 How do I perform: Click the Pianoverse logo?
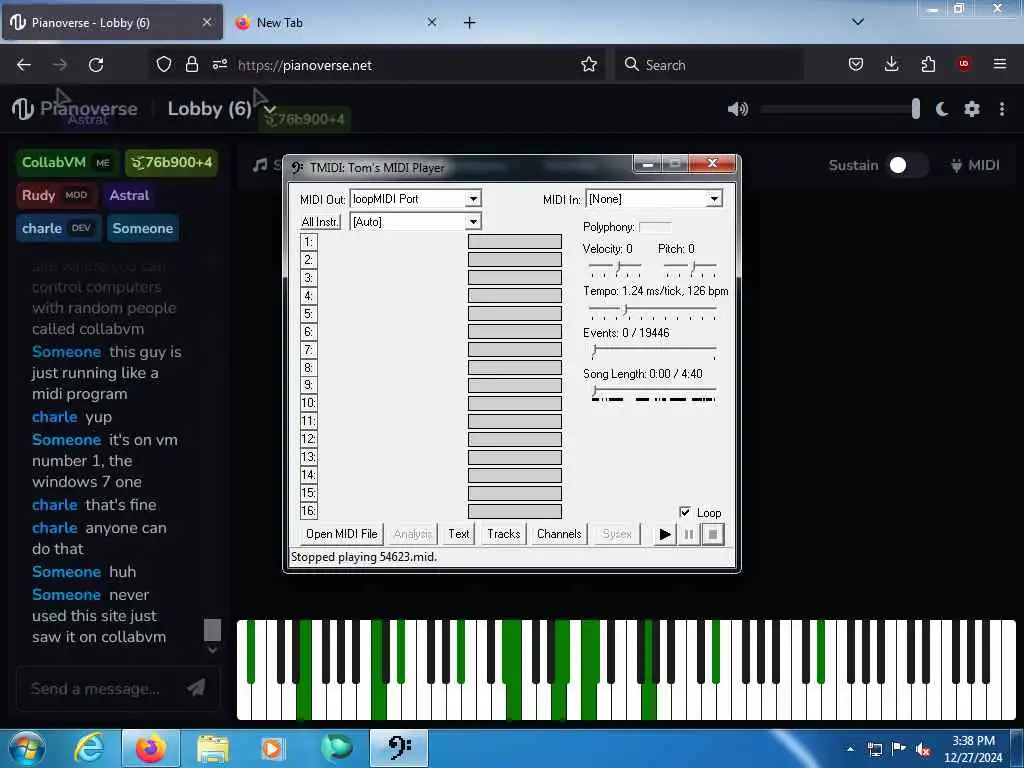click(x=75, y=108)
